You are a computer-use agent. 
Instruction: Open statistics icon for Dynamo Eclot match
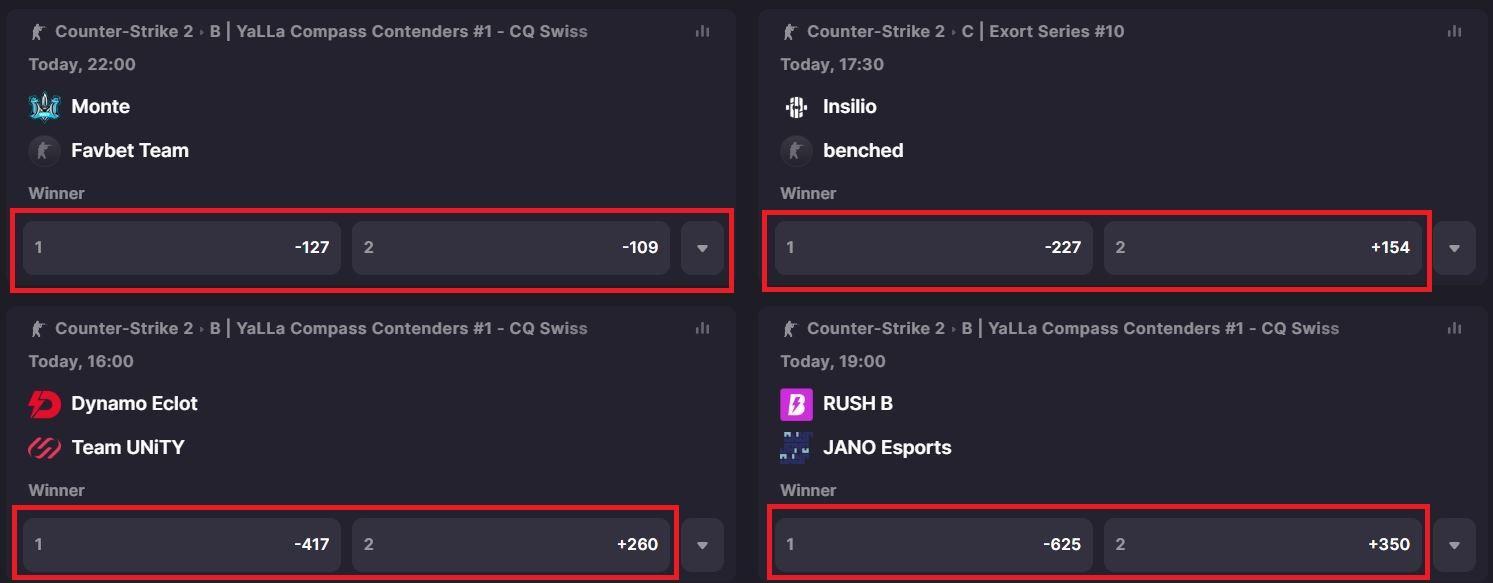[703, 329]
